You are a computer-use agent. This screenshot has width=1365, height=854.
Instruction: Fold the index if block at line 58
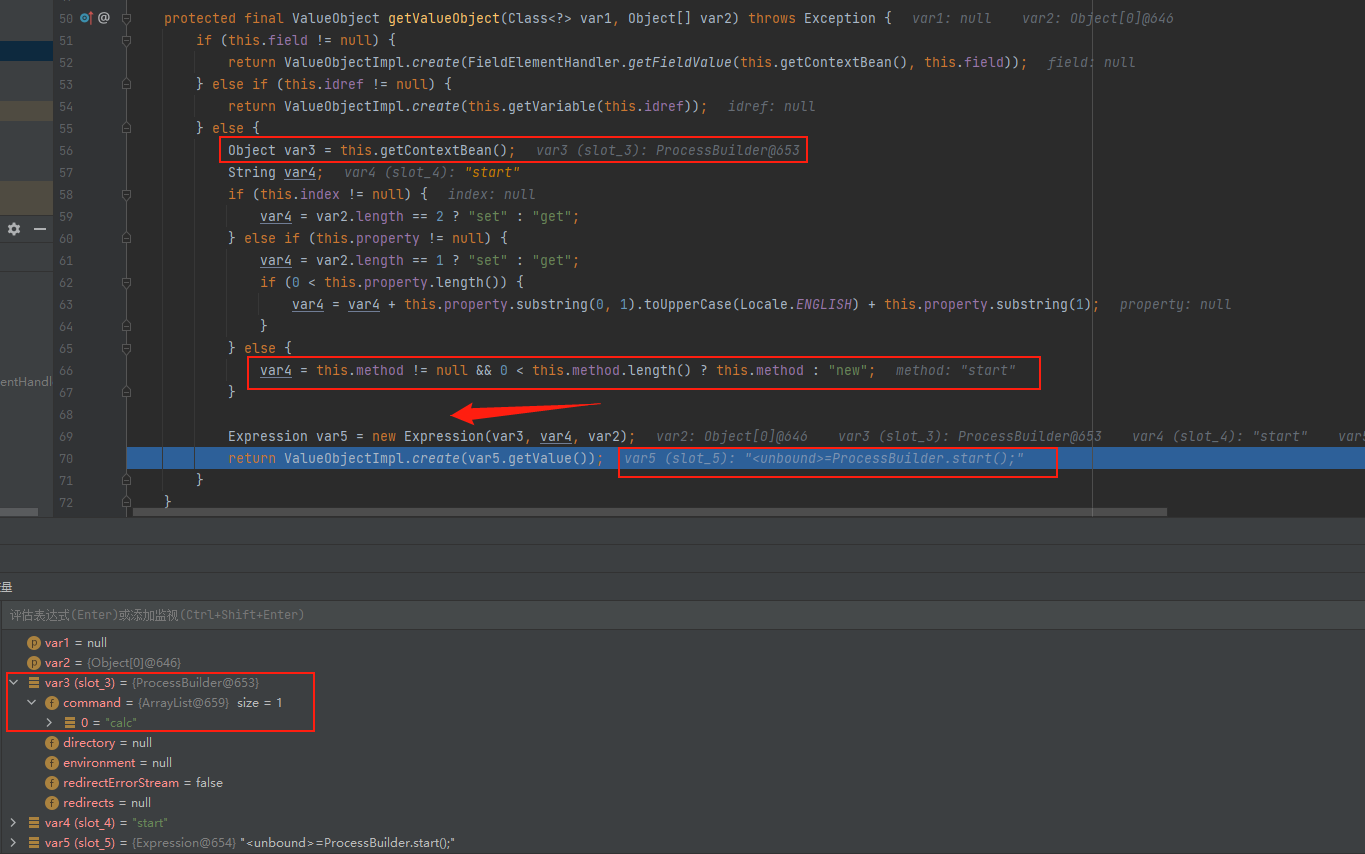[x=126, y=194]
